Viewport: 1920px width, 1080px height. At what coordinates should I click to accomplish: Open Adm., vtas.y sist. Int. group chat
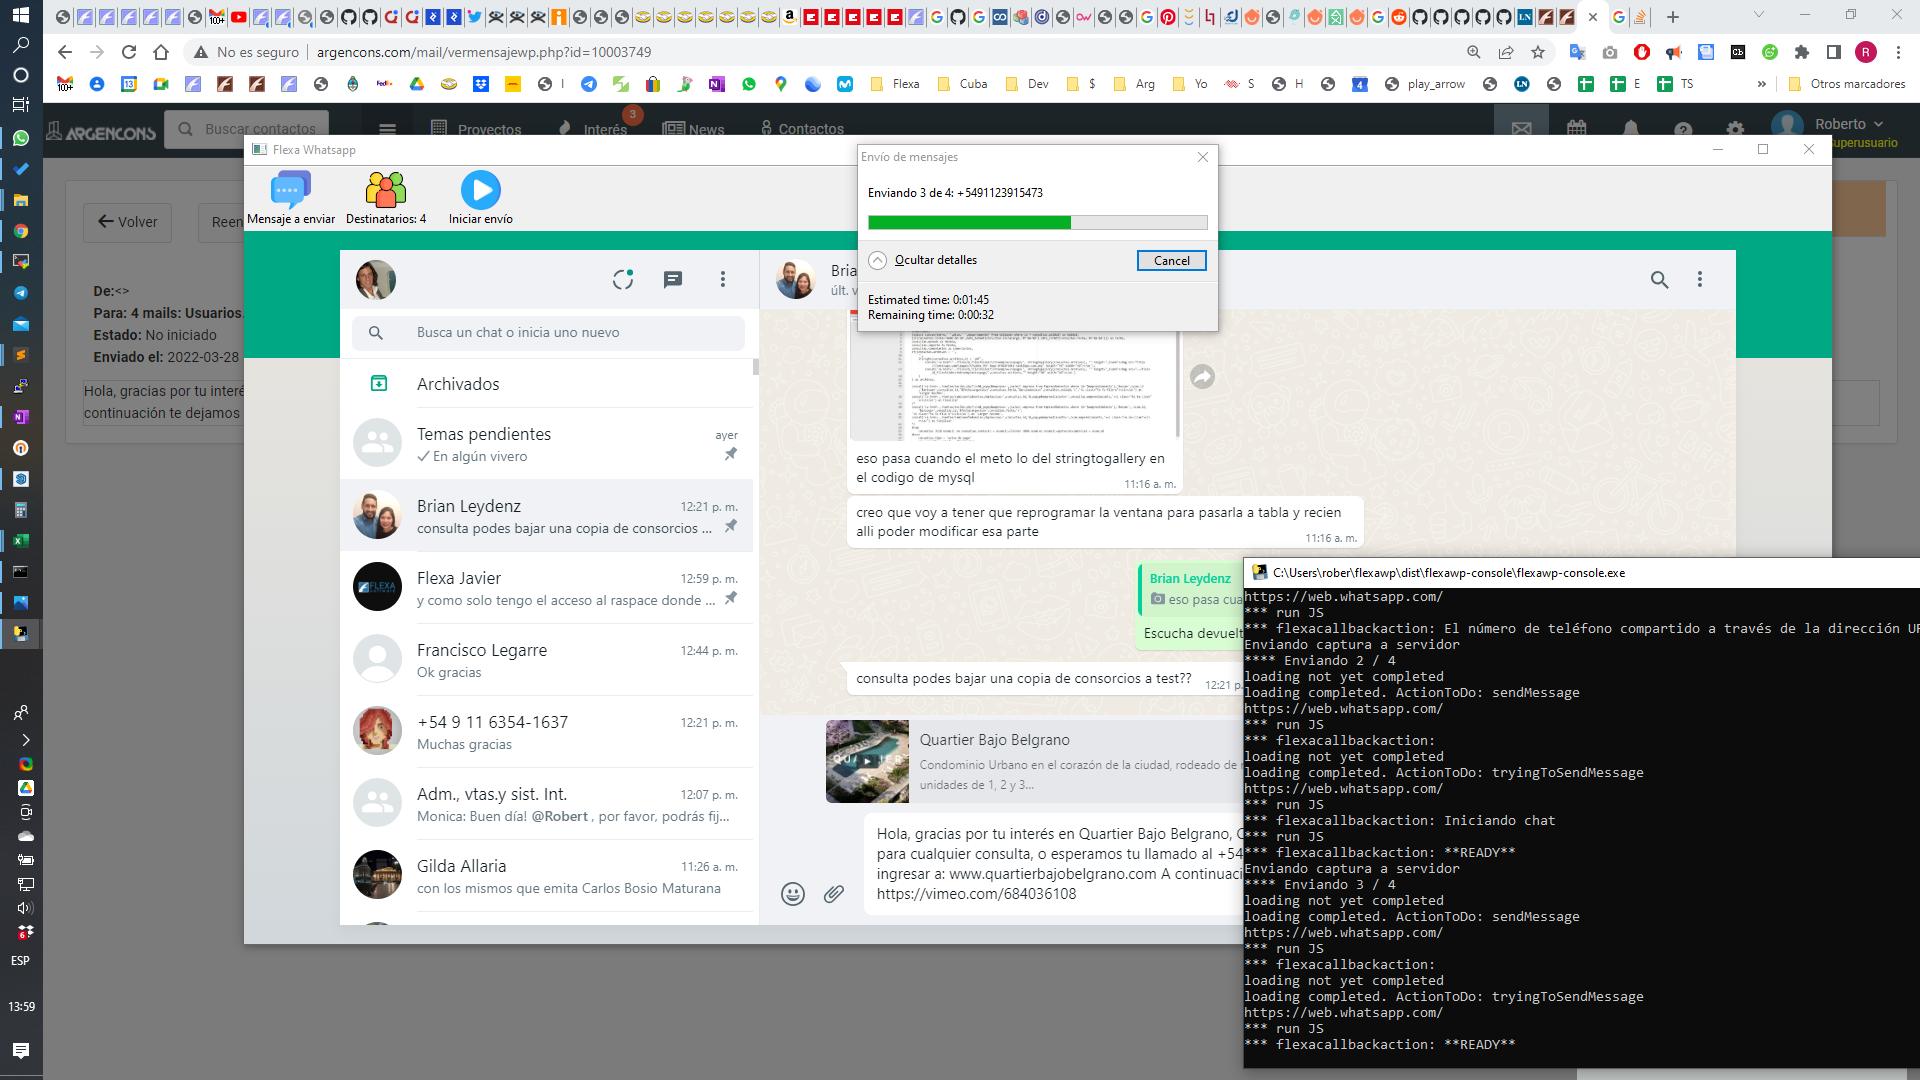[x=548, y=804]
